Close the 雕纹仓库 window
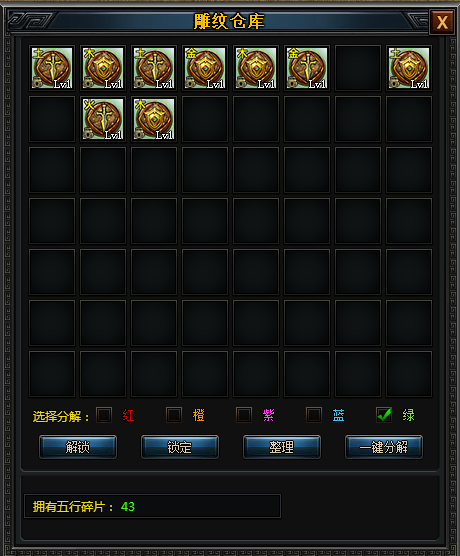The image size is (460, 556). point(442,23)
